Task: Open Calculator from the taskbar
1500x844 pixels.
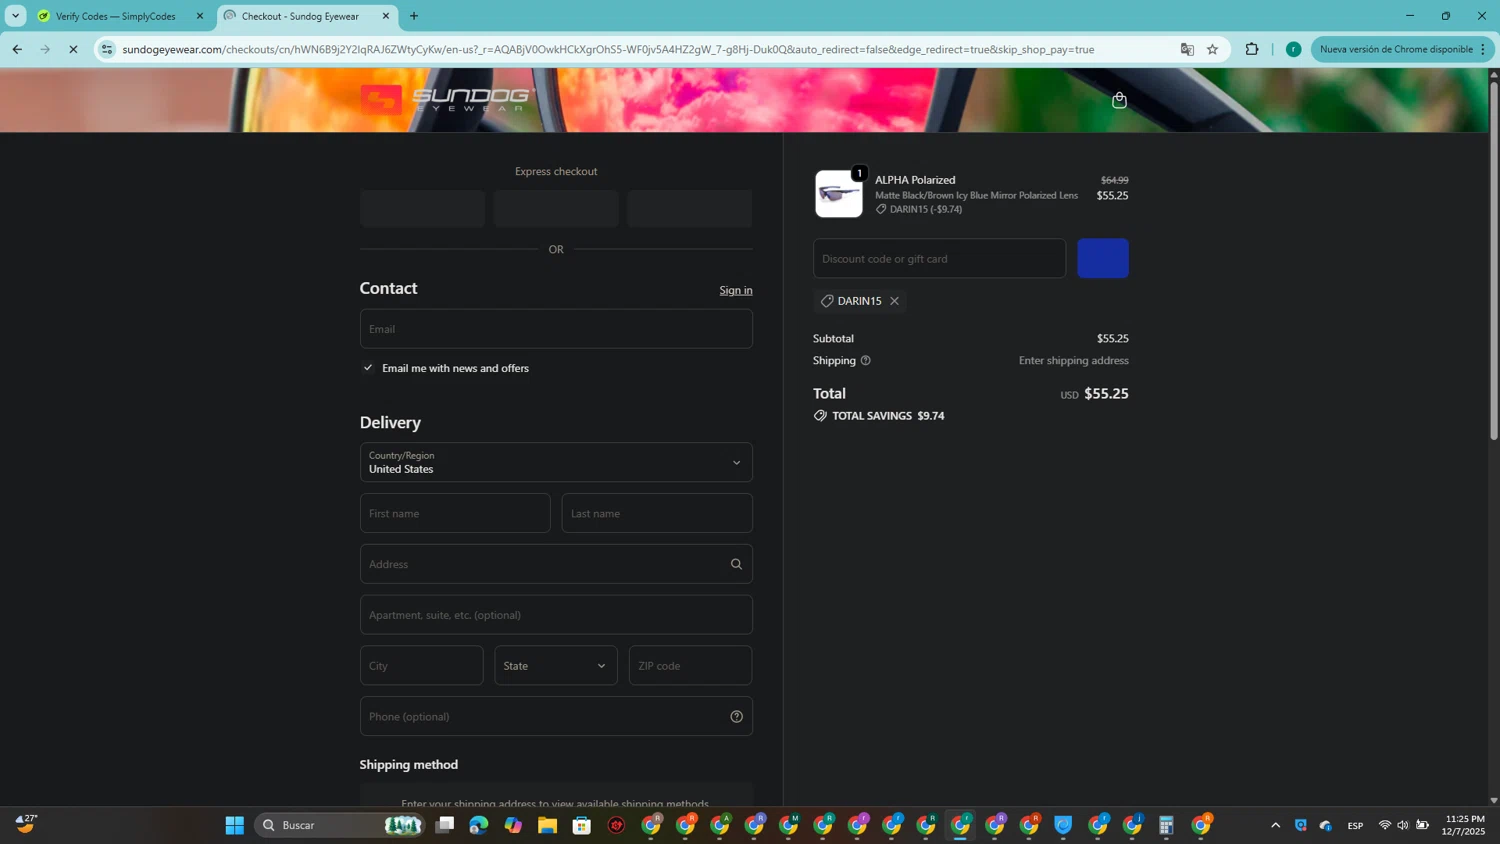Action: point(1166,825)
